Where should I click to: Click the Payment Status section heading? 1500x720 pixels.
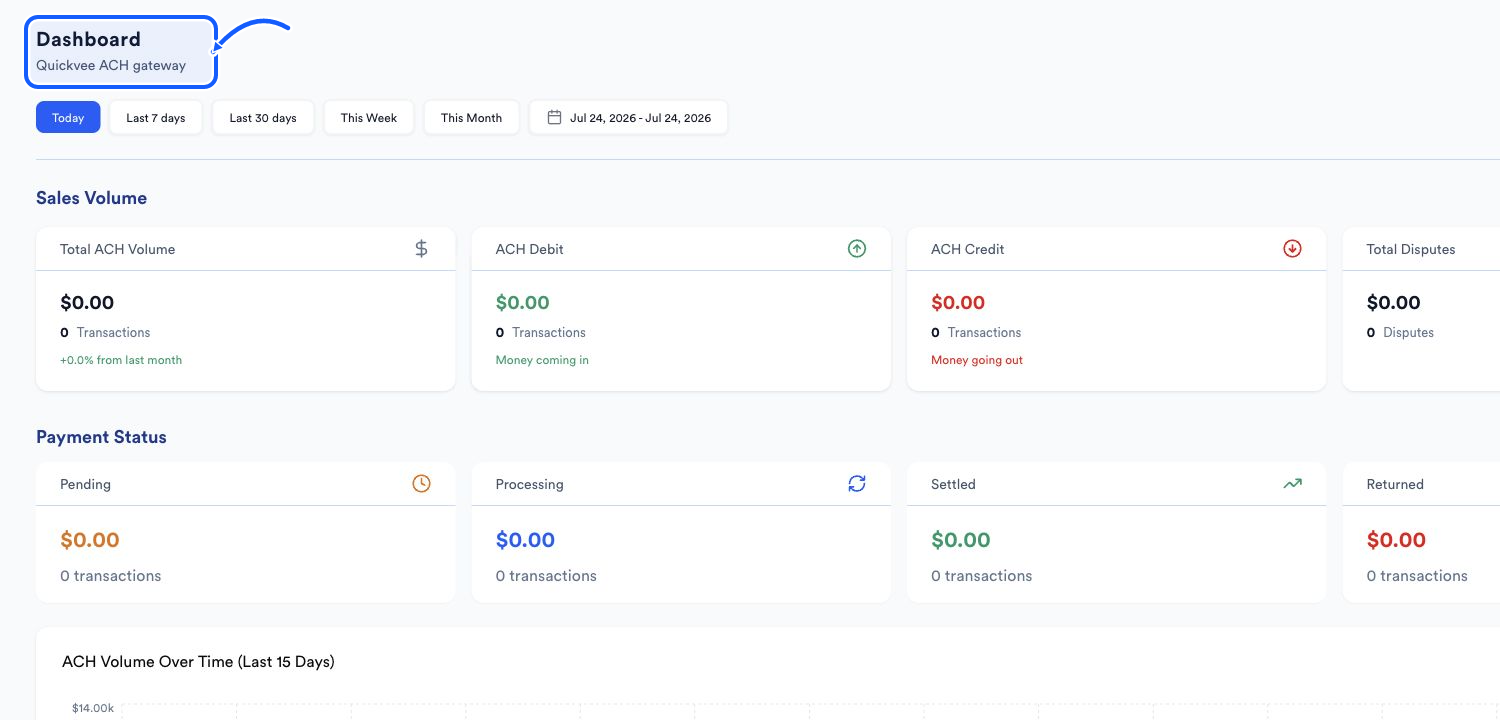[x=101, y=437]
